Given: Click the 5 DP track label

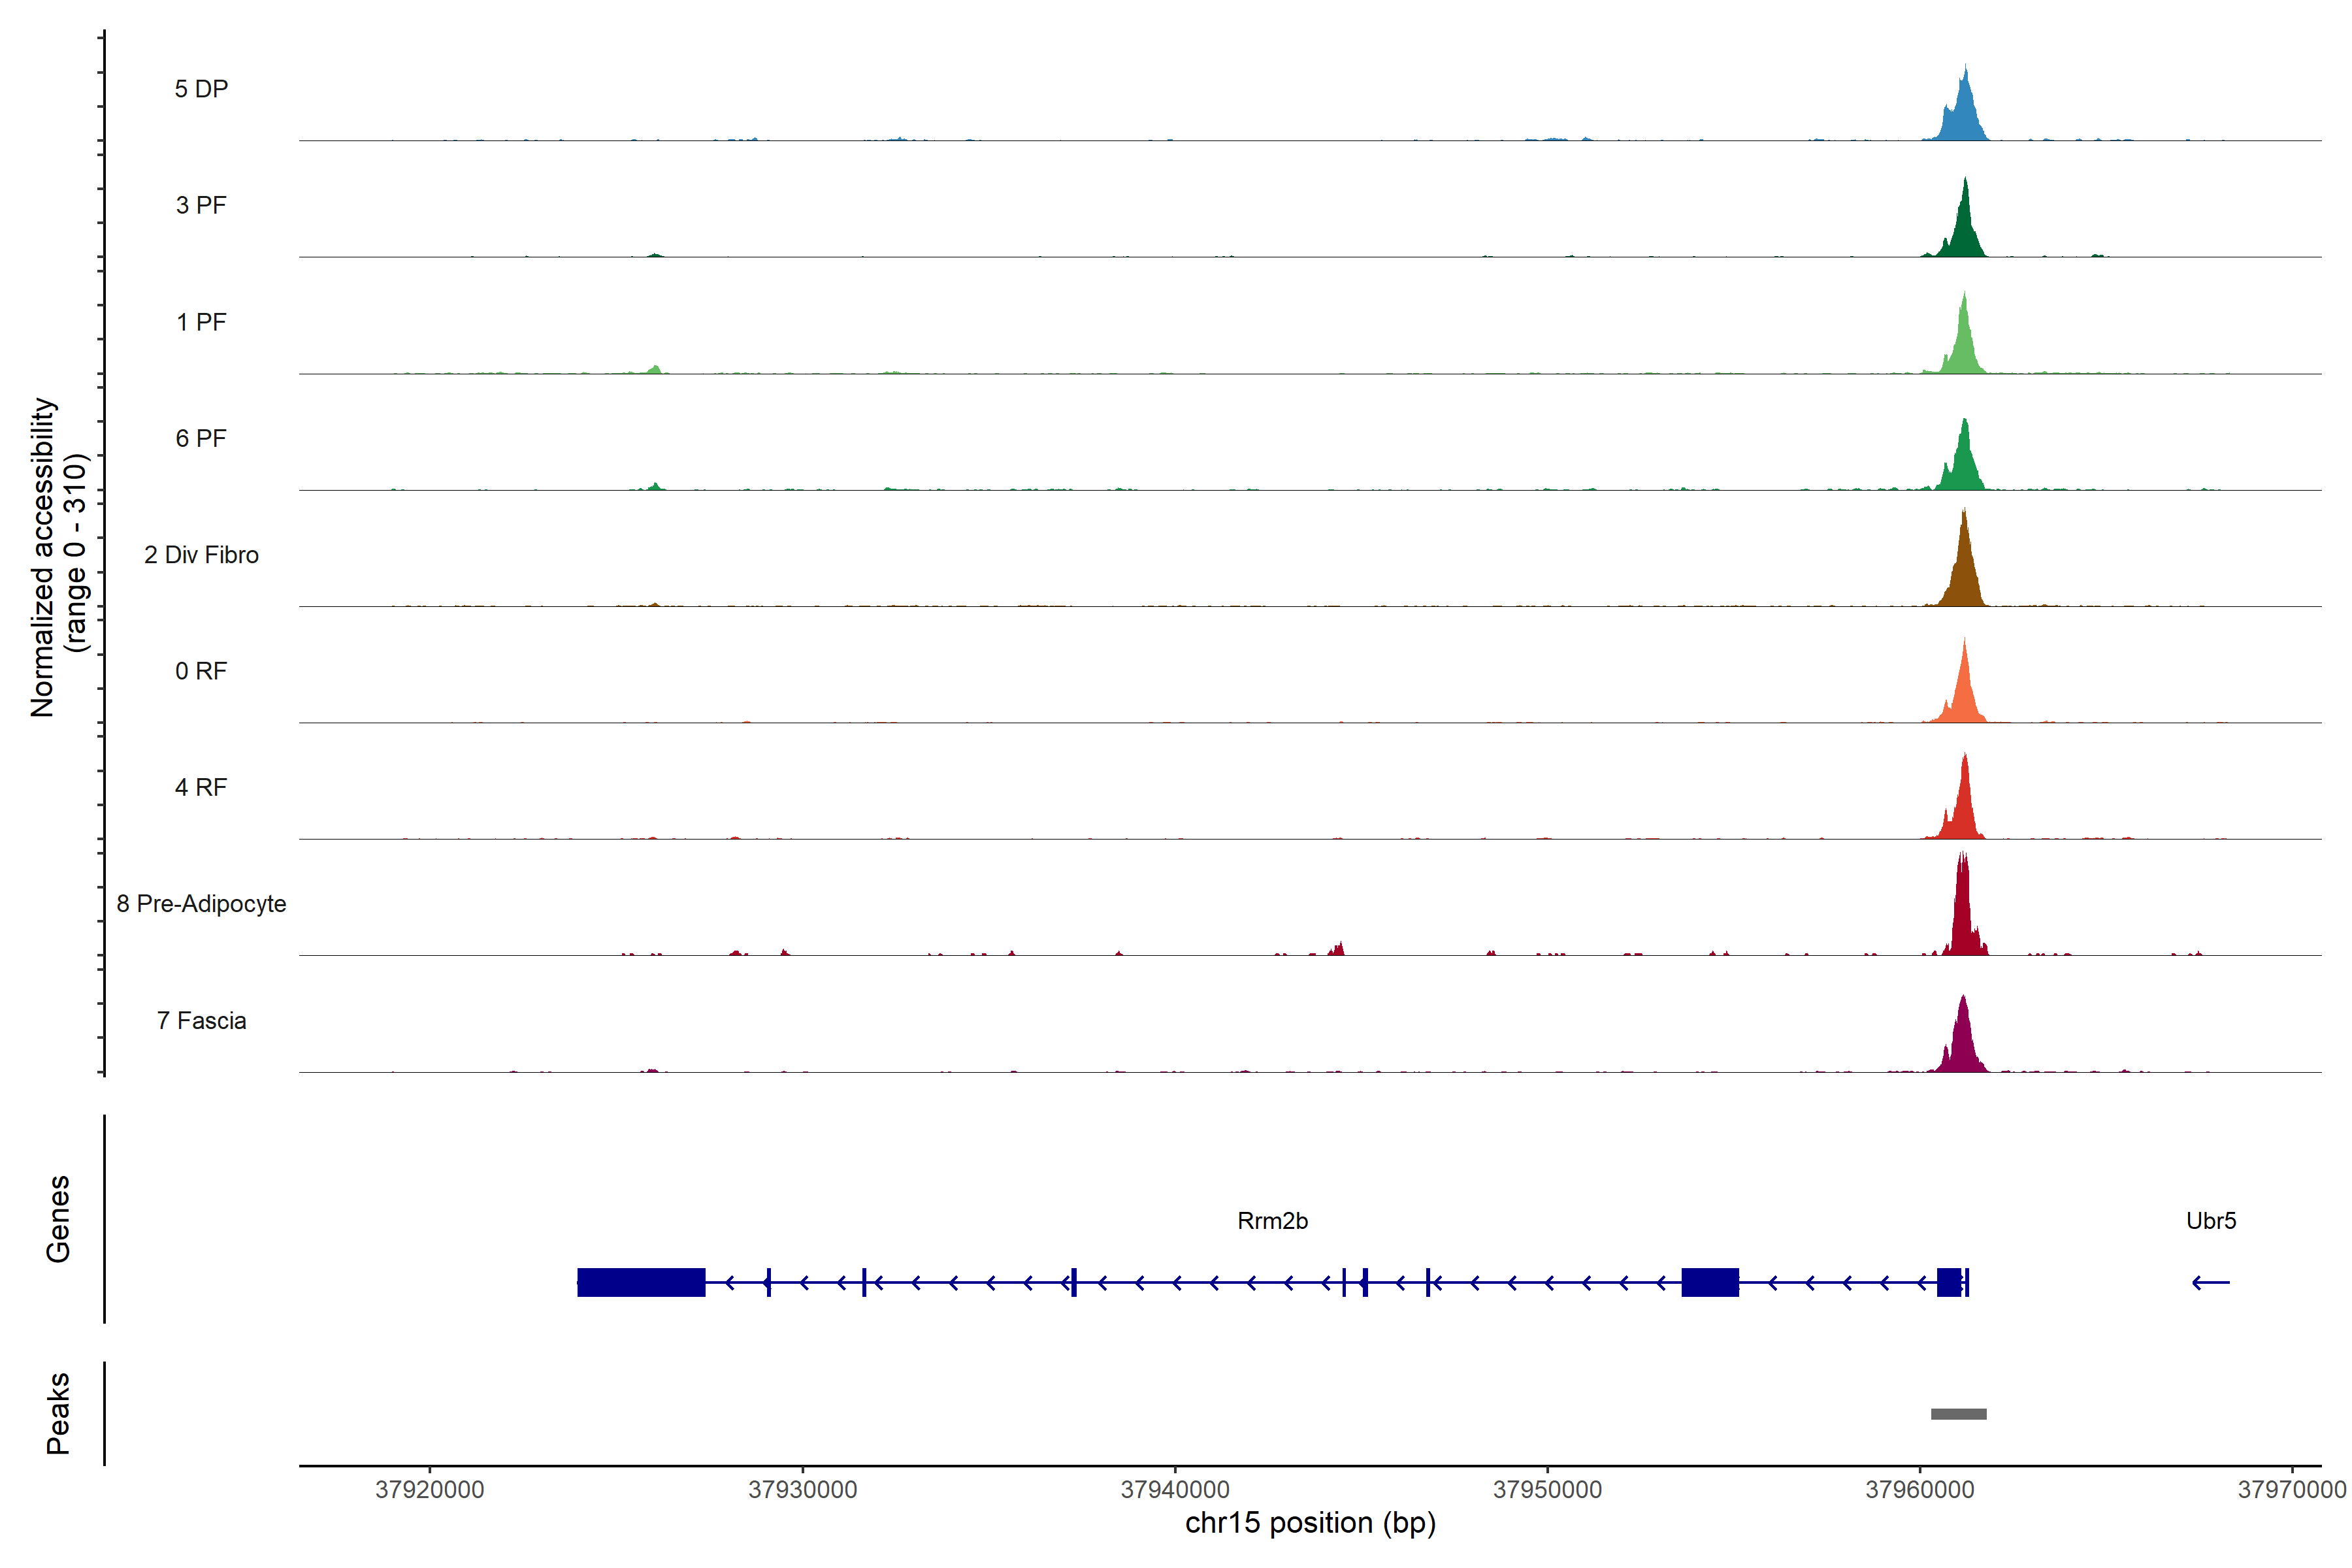Looking at the screenshot, I should coord(201,89).
